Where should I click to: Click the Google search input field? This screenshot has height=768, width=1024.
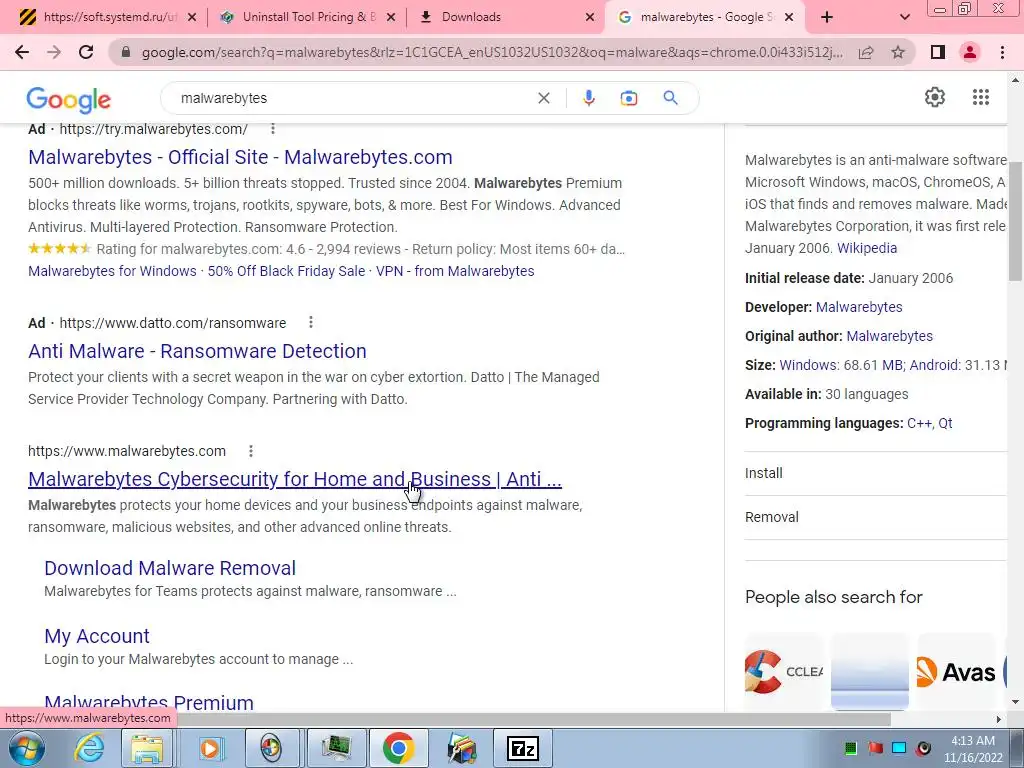click(353, 98)
